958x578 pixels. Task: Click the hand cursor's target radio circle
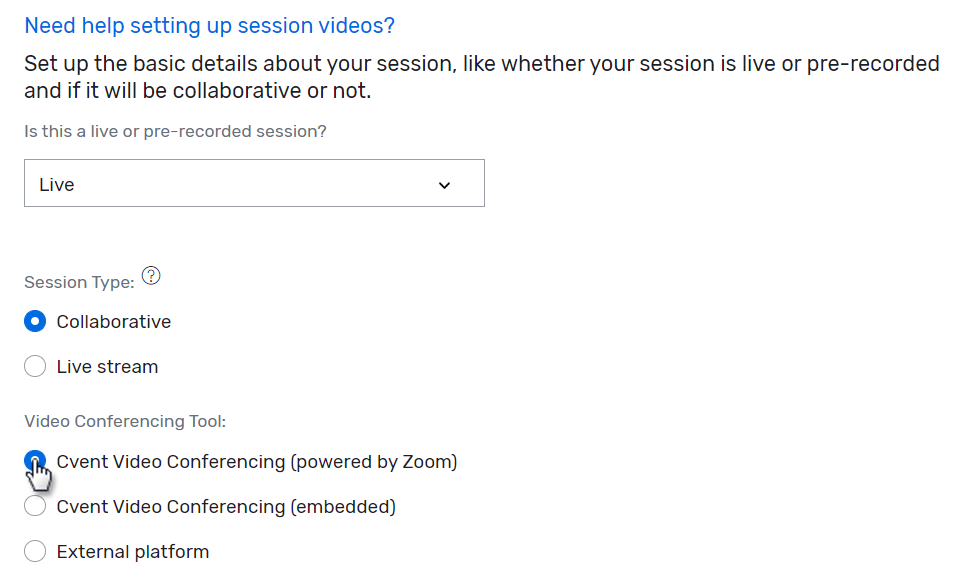35,461
